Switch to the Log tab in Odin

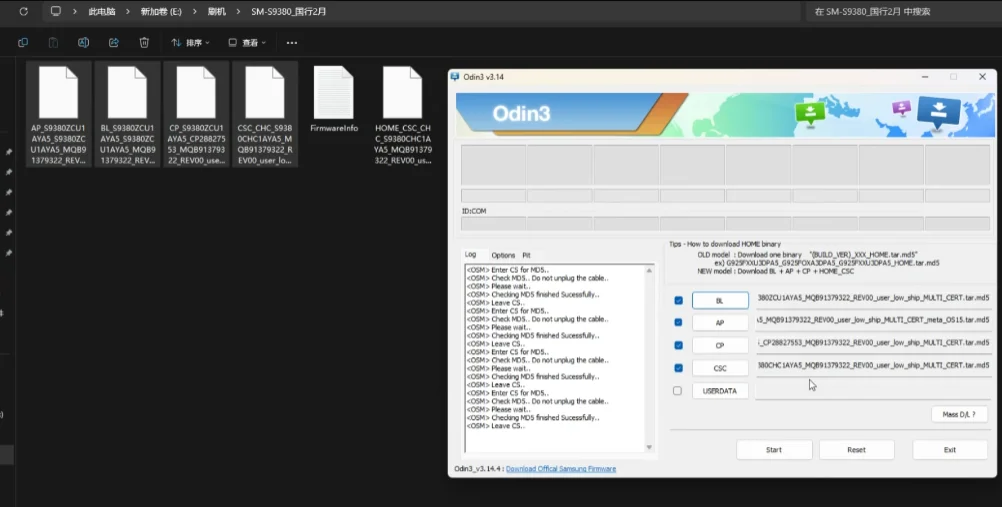[x=470, y=254]
